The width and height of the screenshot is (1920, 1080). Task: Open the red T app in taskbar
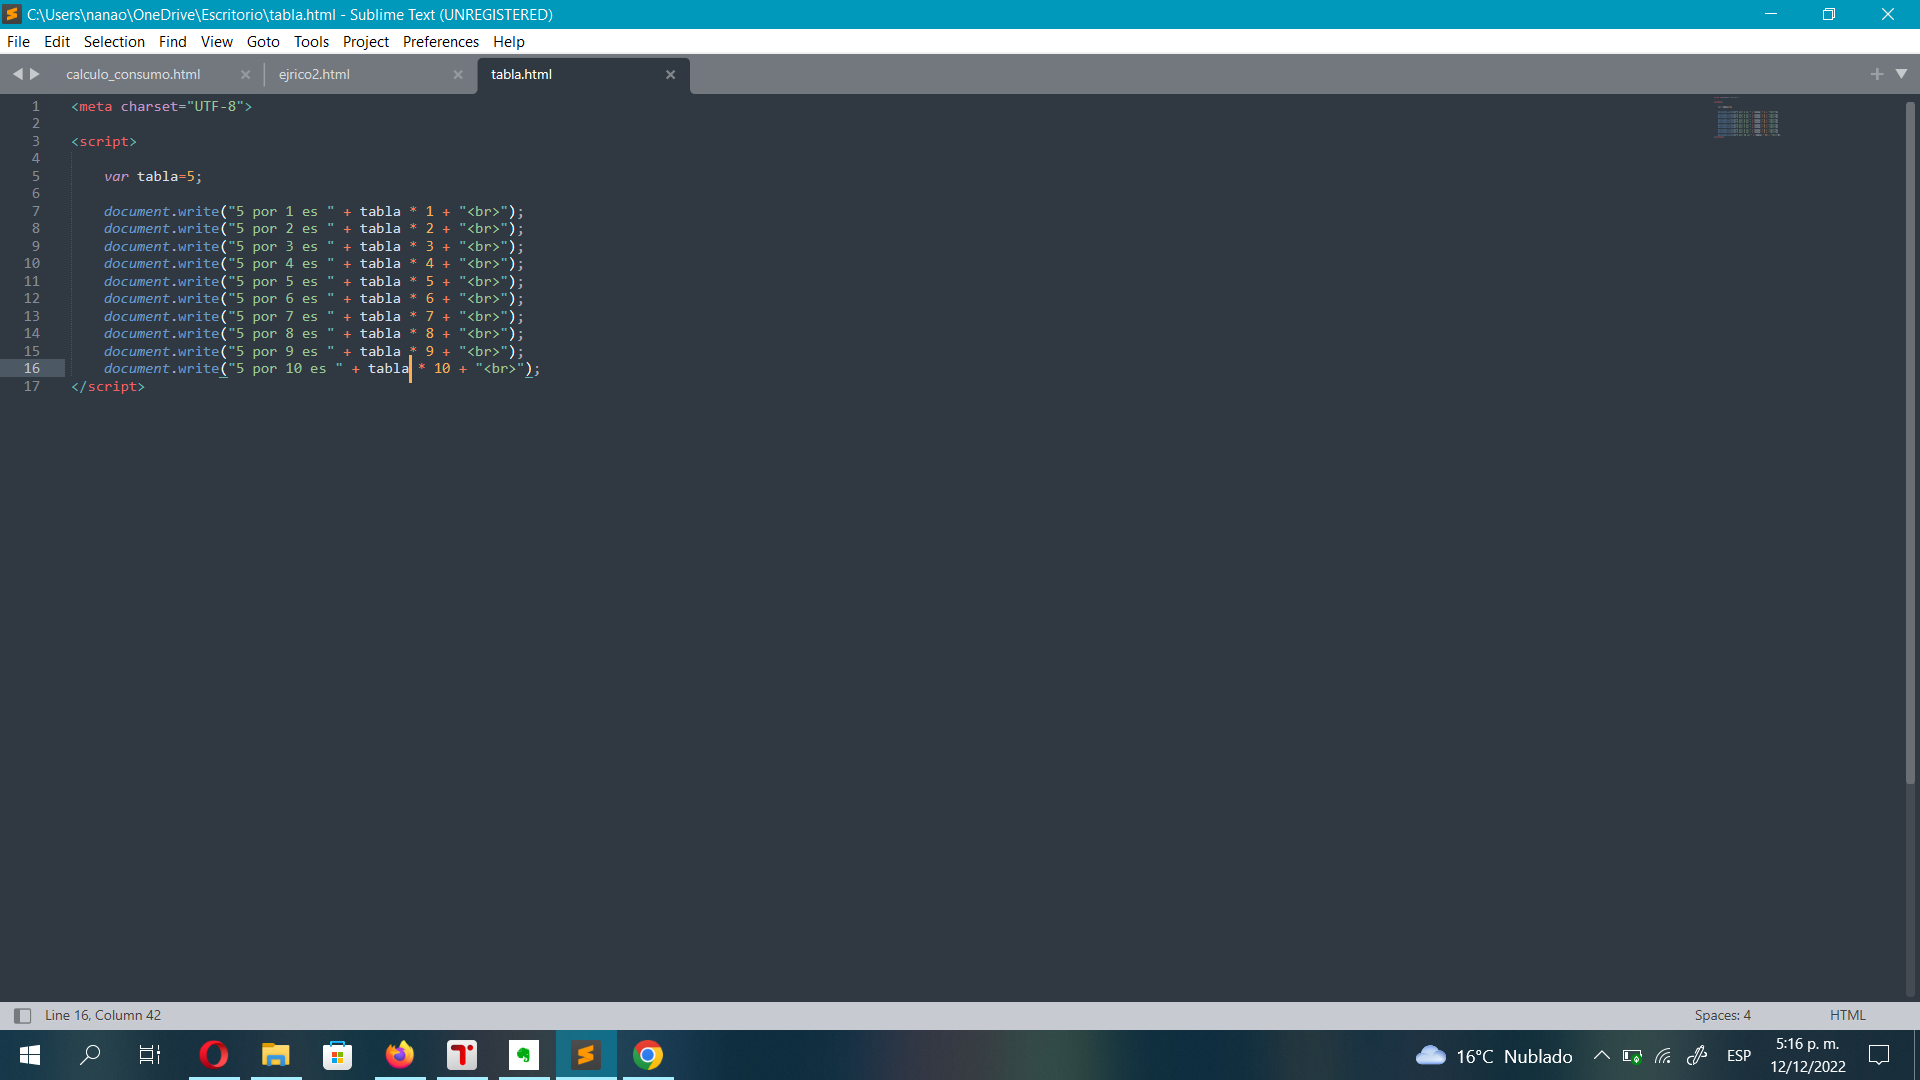462,1055
